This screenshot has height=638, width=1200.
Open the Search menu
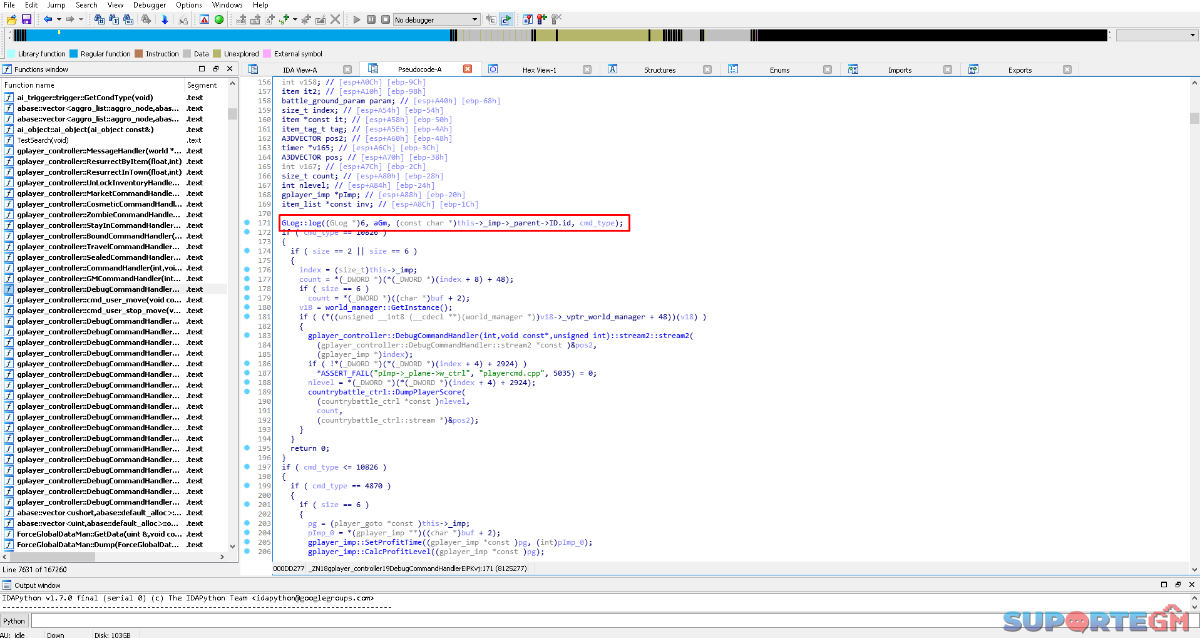(87, 5)
